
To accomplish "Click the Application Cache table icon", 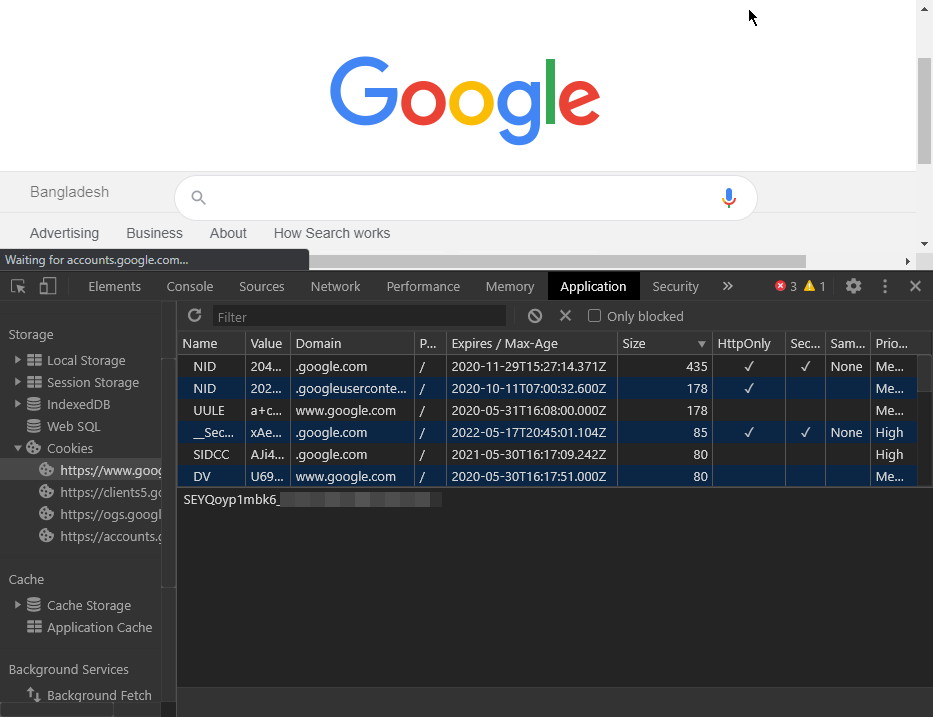I will click(35, 627).
